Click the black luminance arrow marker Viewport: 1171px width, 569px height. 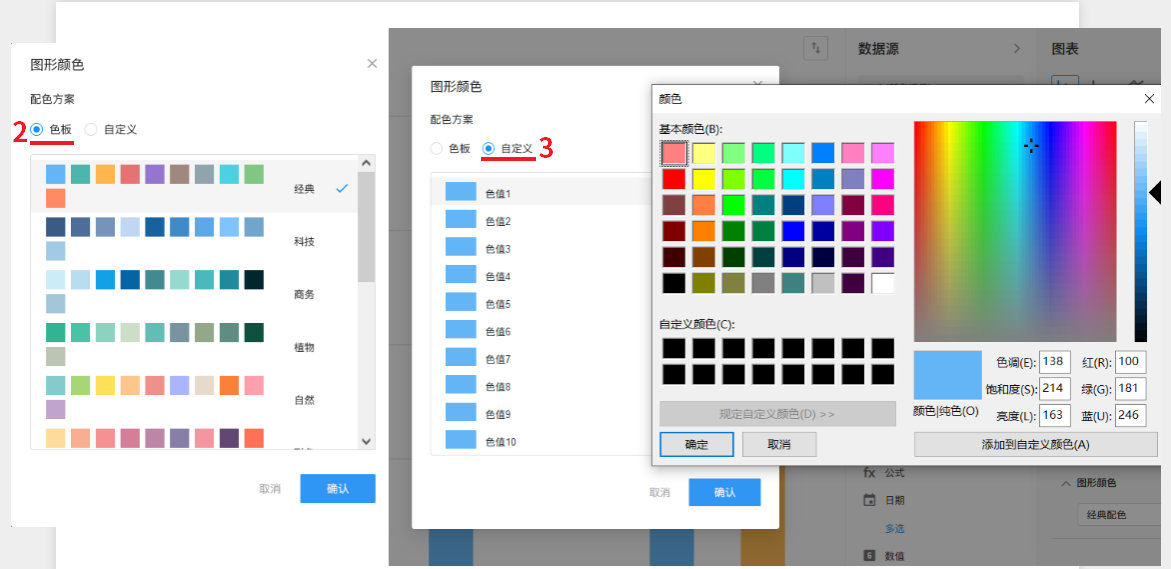[x=1155, y=192]
